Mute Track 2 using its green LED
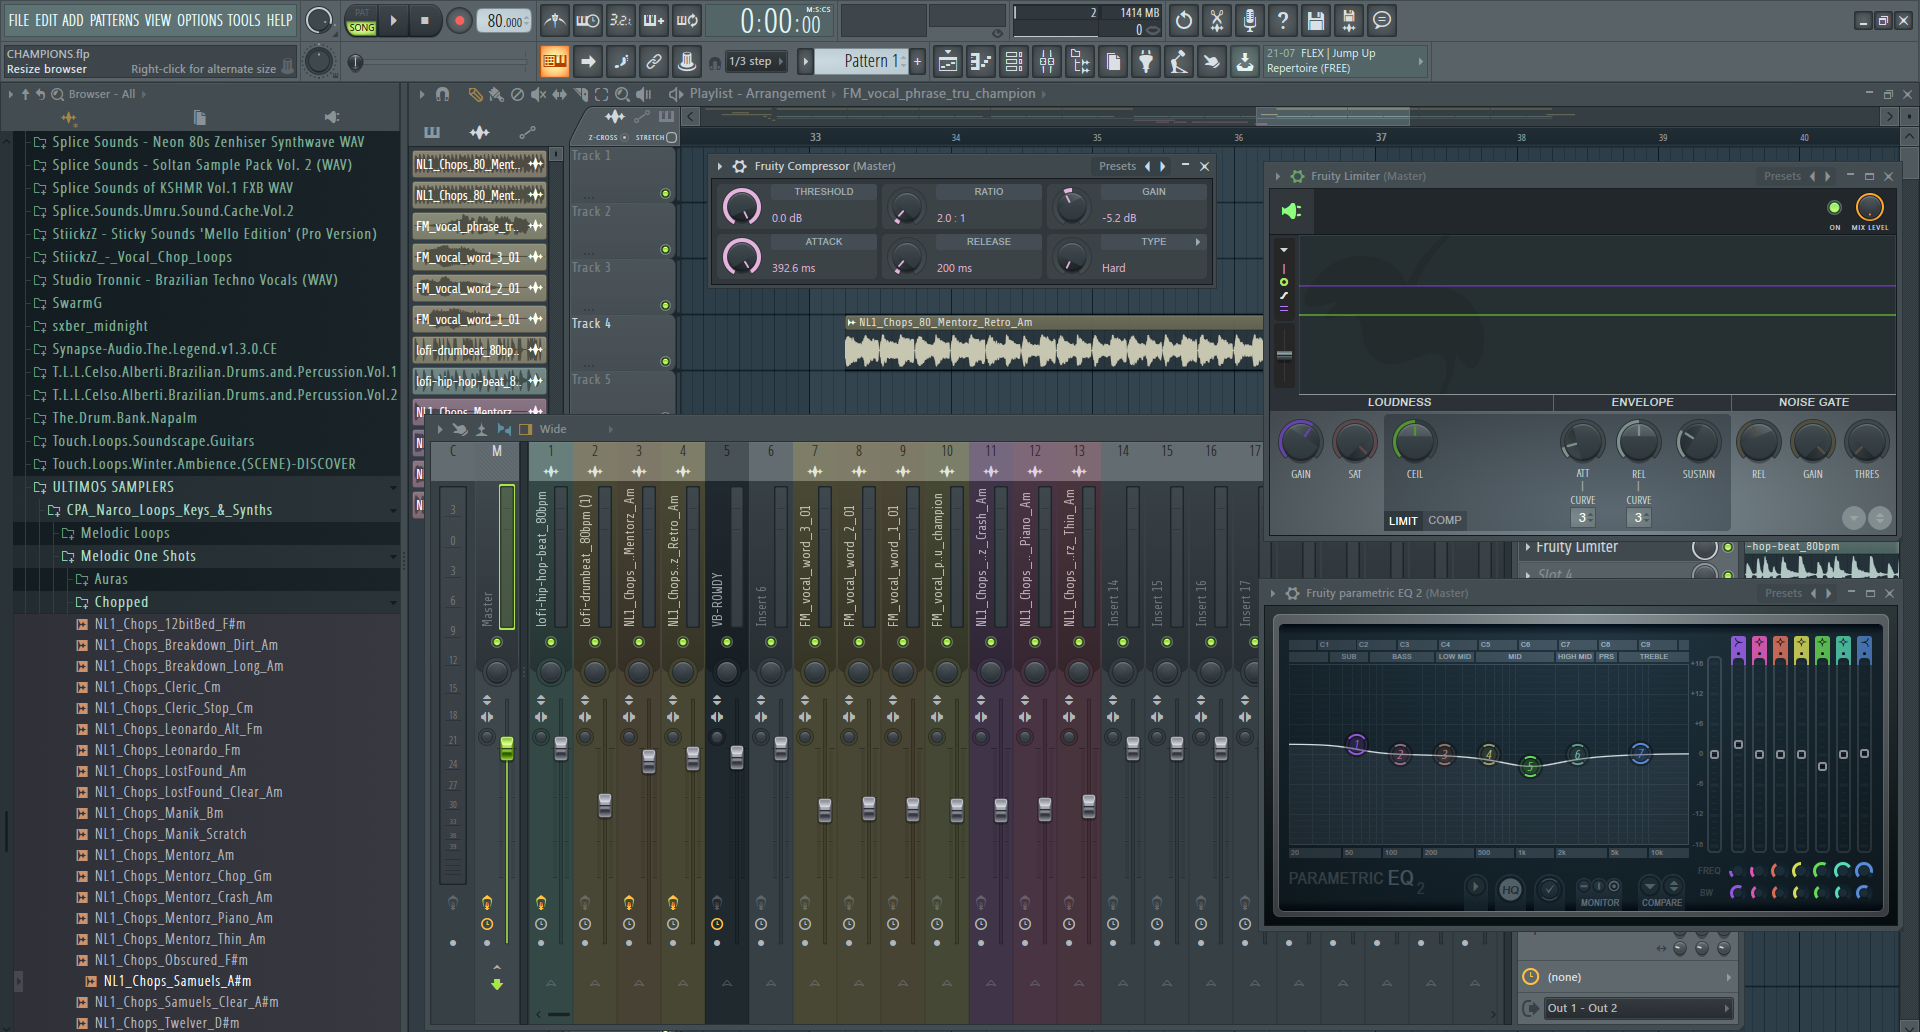The height and width of the screenshot is (1032, 1920). click(665, 249)
